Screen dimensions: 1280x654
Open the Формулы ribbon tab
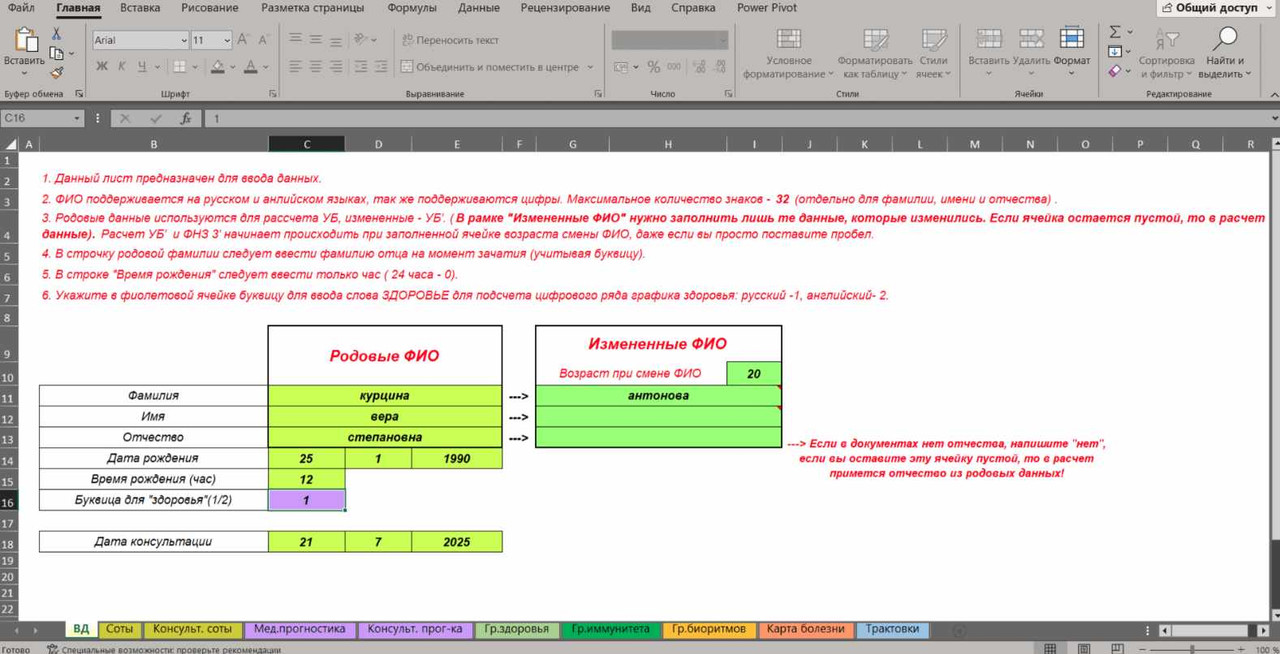point(412,8)
